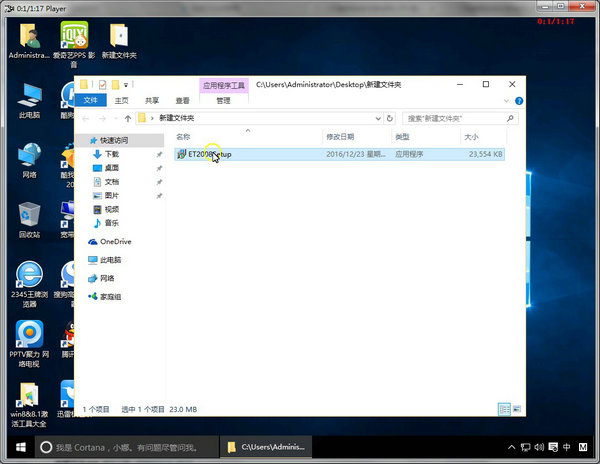Open the 文件 menu tab
Viewport: 600px width, 464px height.
pos(91,100)
